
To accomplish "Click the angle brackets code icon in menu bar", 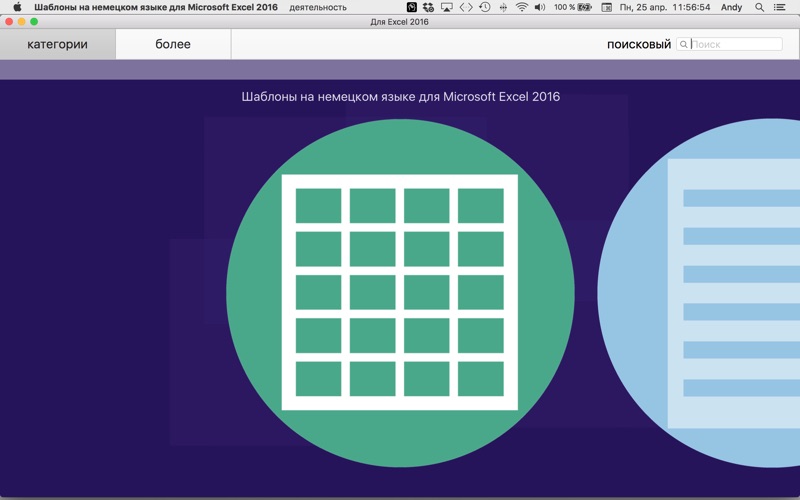I will point(466,7).
